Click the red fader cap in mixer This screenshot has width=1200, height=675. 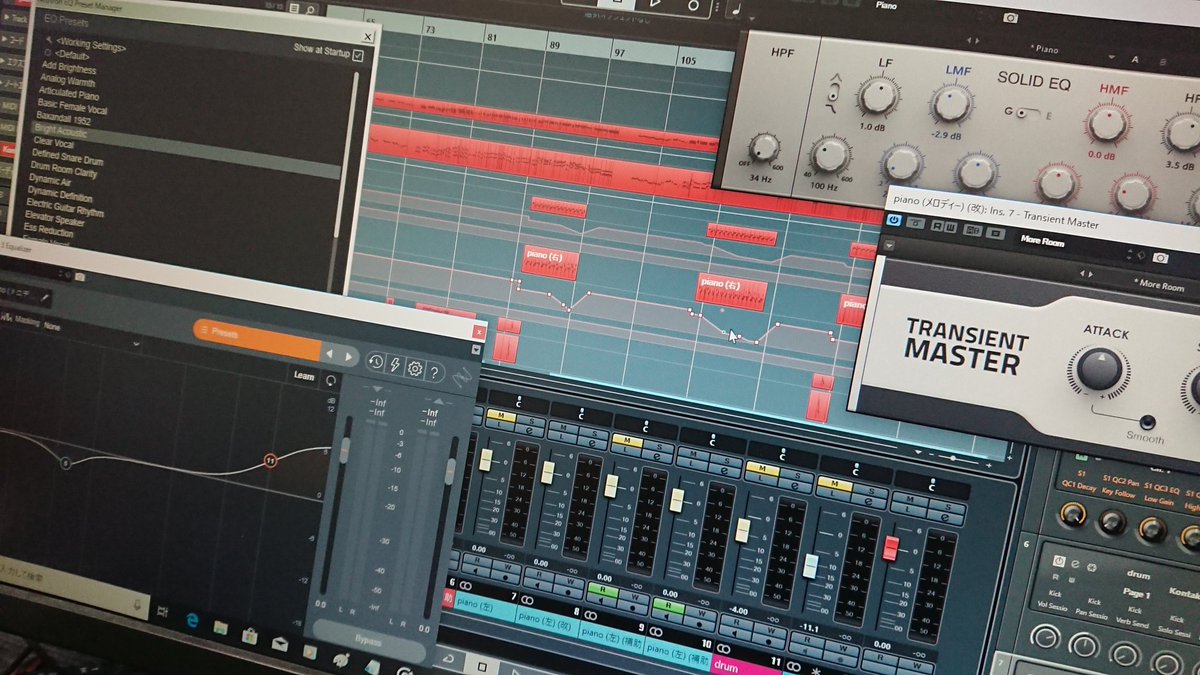coord(889,548)
